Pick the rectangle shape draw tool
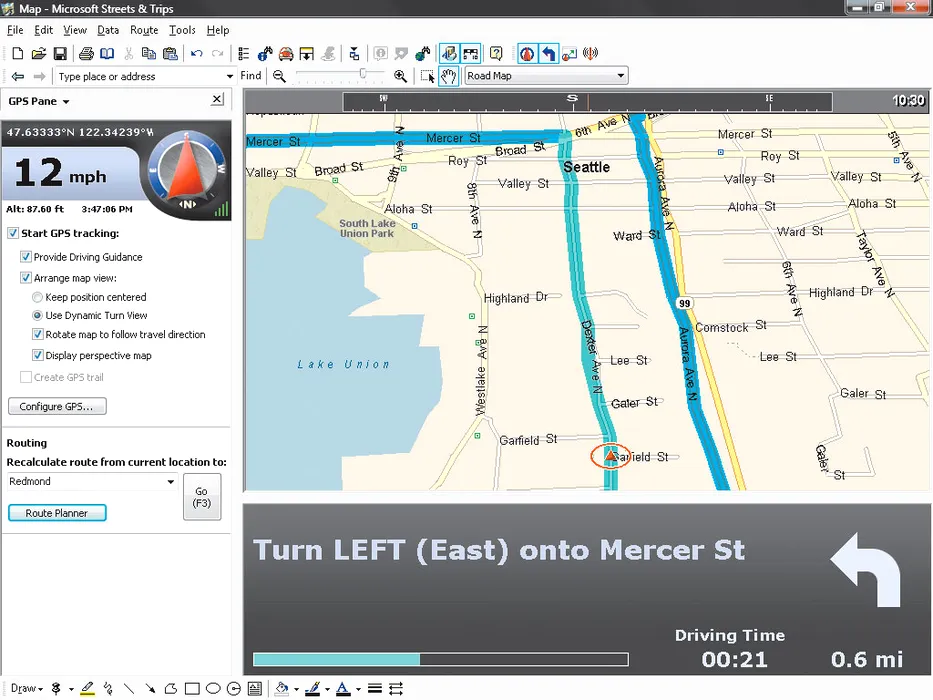933x700 pixels. tap(192, 688)
